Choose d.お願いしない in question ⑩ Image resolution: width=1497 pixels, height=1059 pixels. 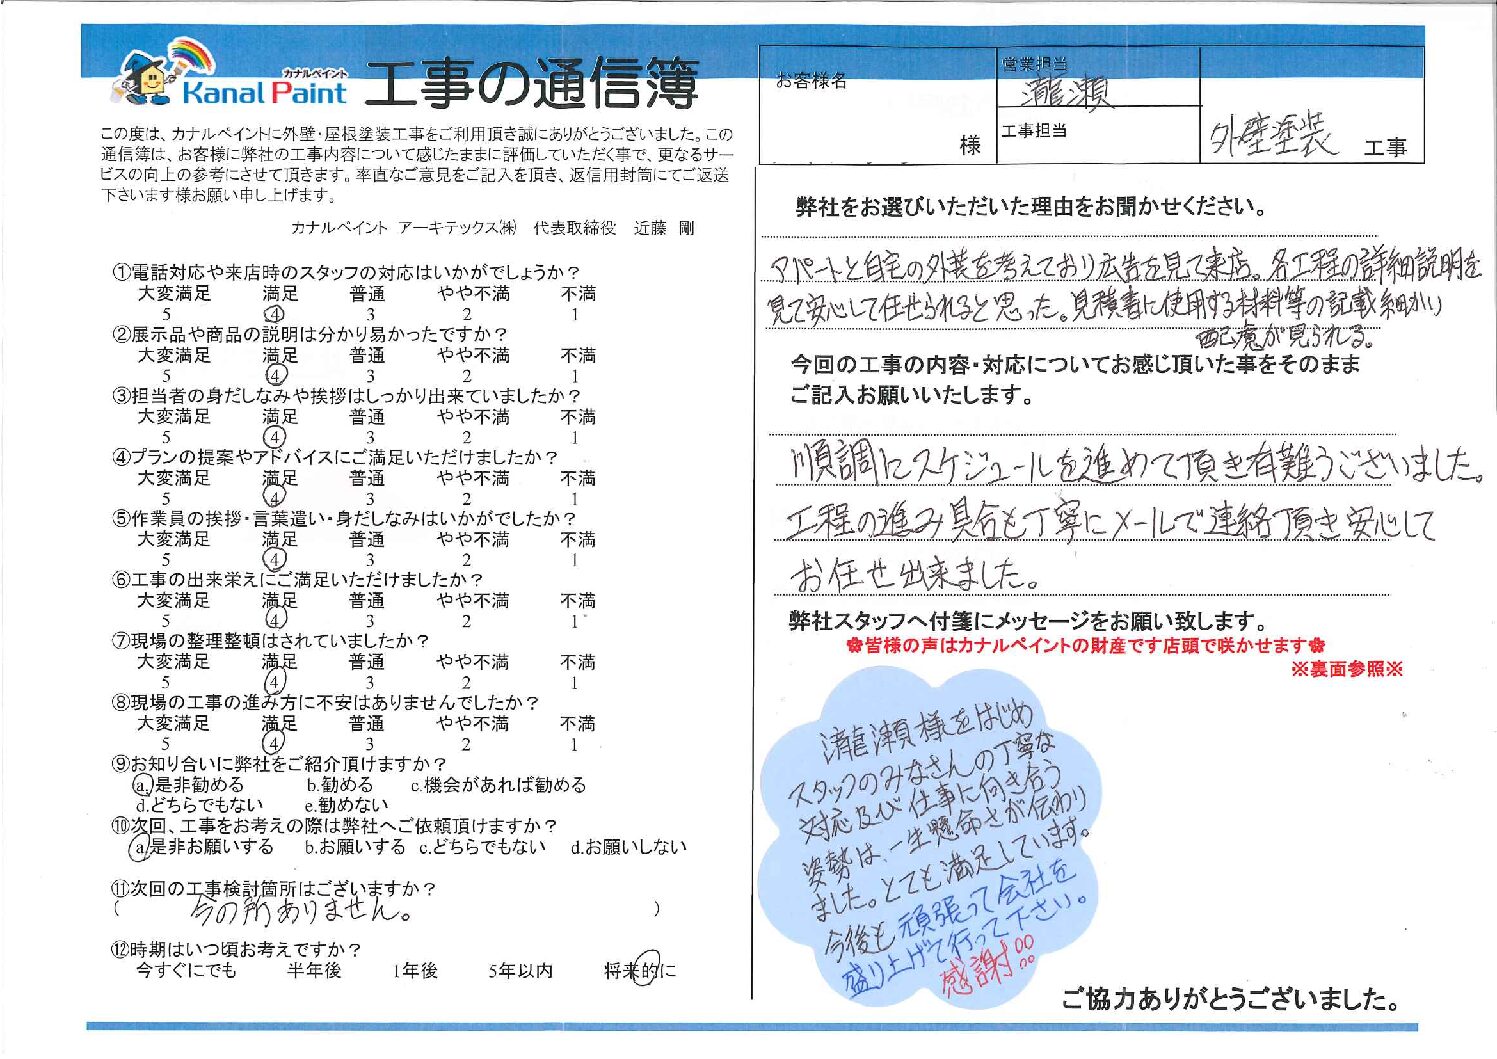click(628, 847)
